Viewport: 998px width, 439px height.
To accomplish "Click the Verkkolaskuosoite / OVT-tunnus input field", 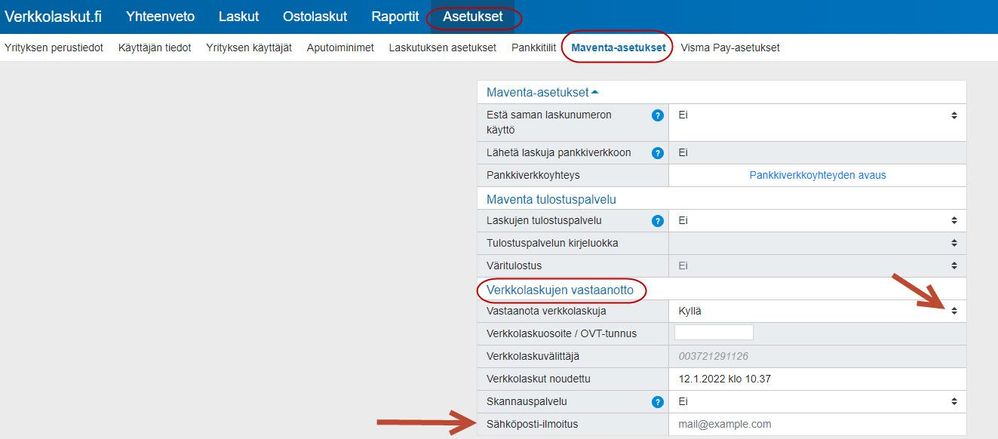I will click(x=713, y=333).
